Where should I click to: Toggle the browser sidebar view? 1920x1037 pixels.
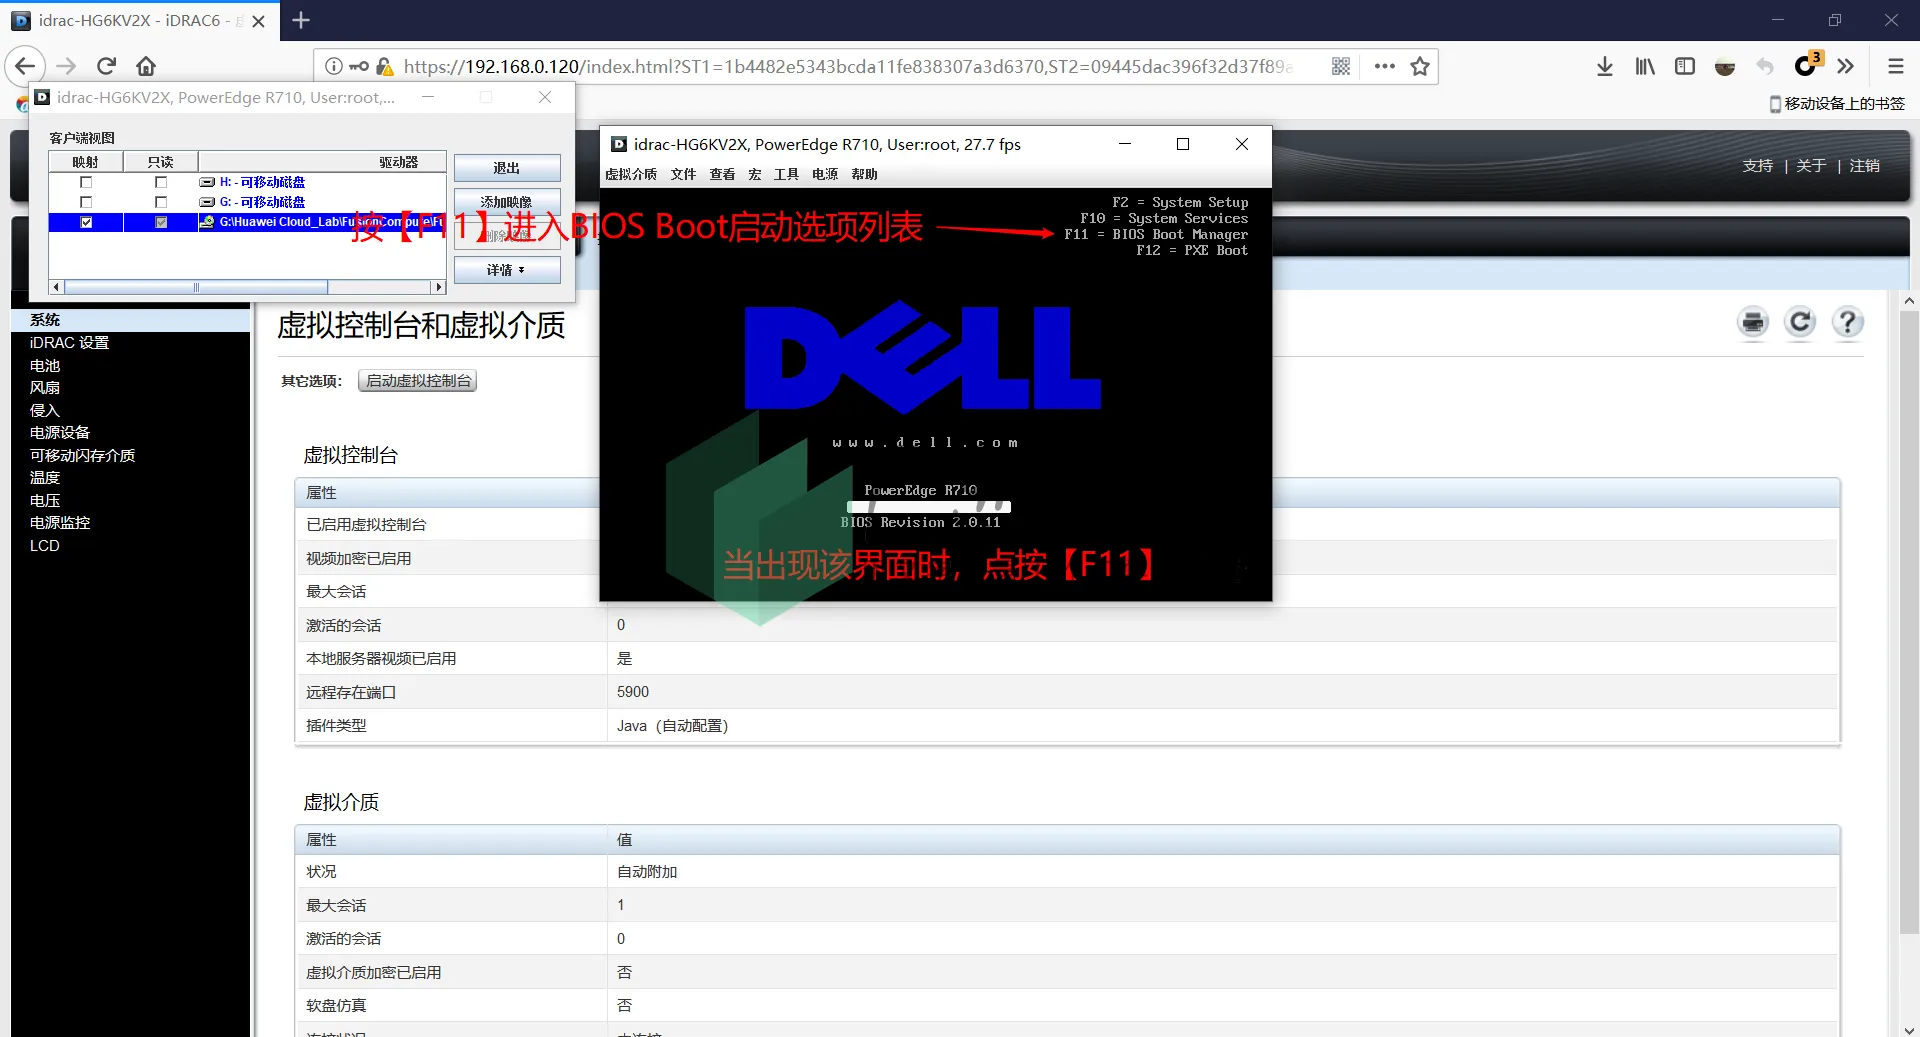click(1685, 66)
